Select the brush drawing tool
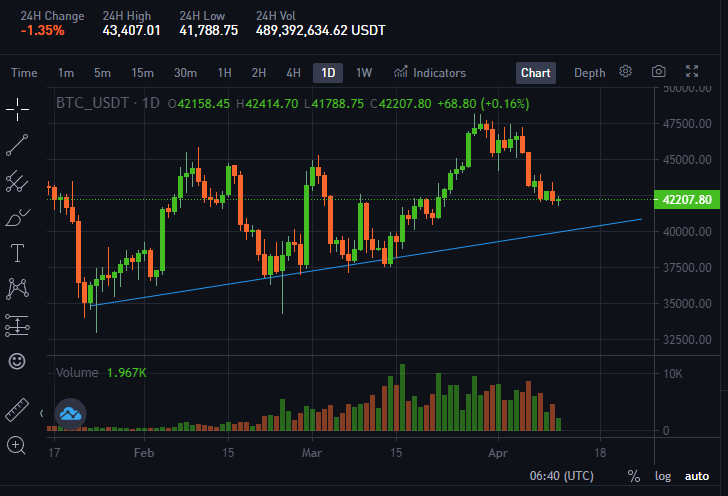The height and width of the screenshot is (496, 728). (17, 217)
